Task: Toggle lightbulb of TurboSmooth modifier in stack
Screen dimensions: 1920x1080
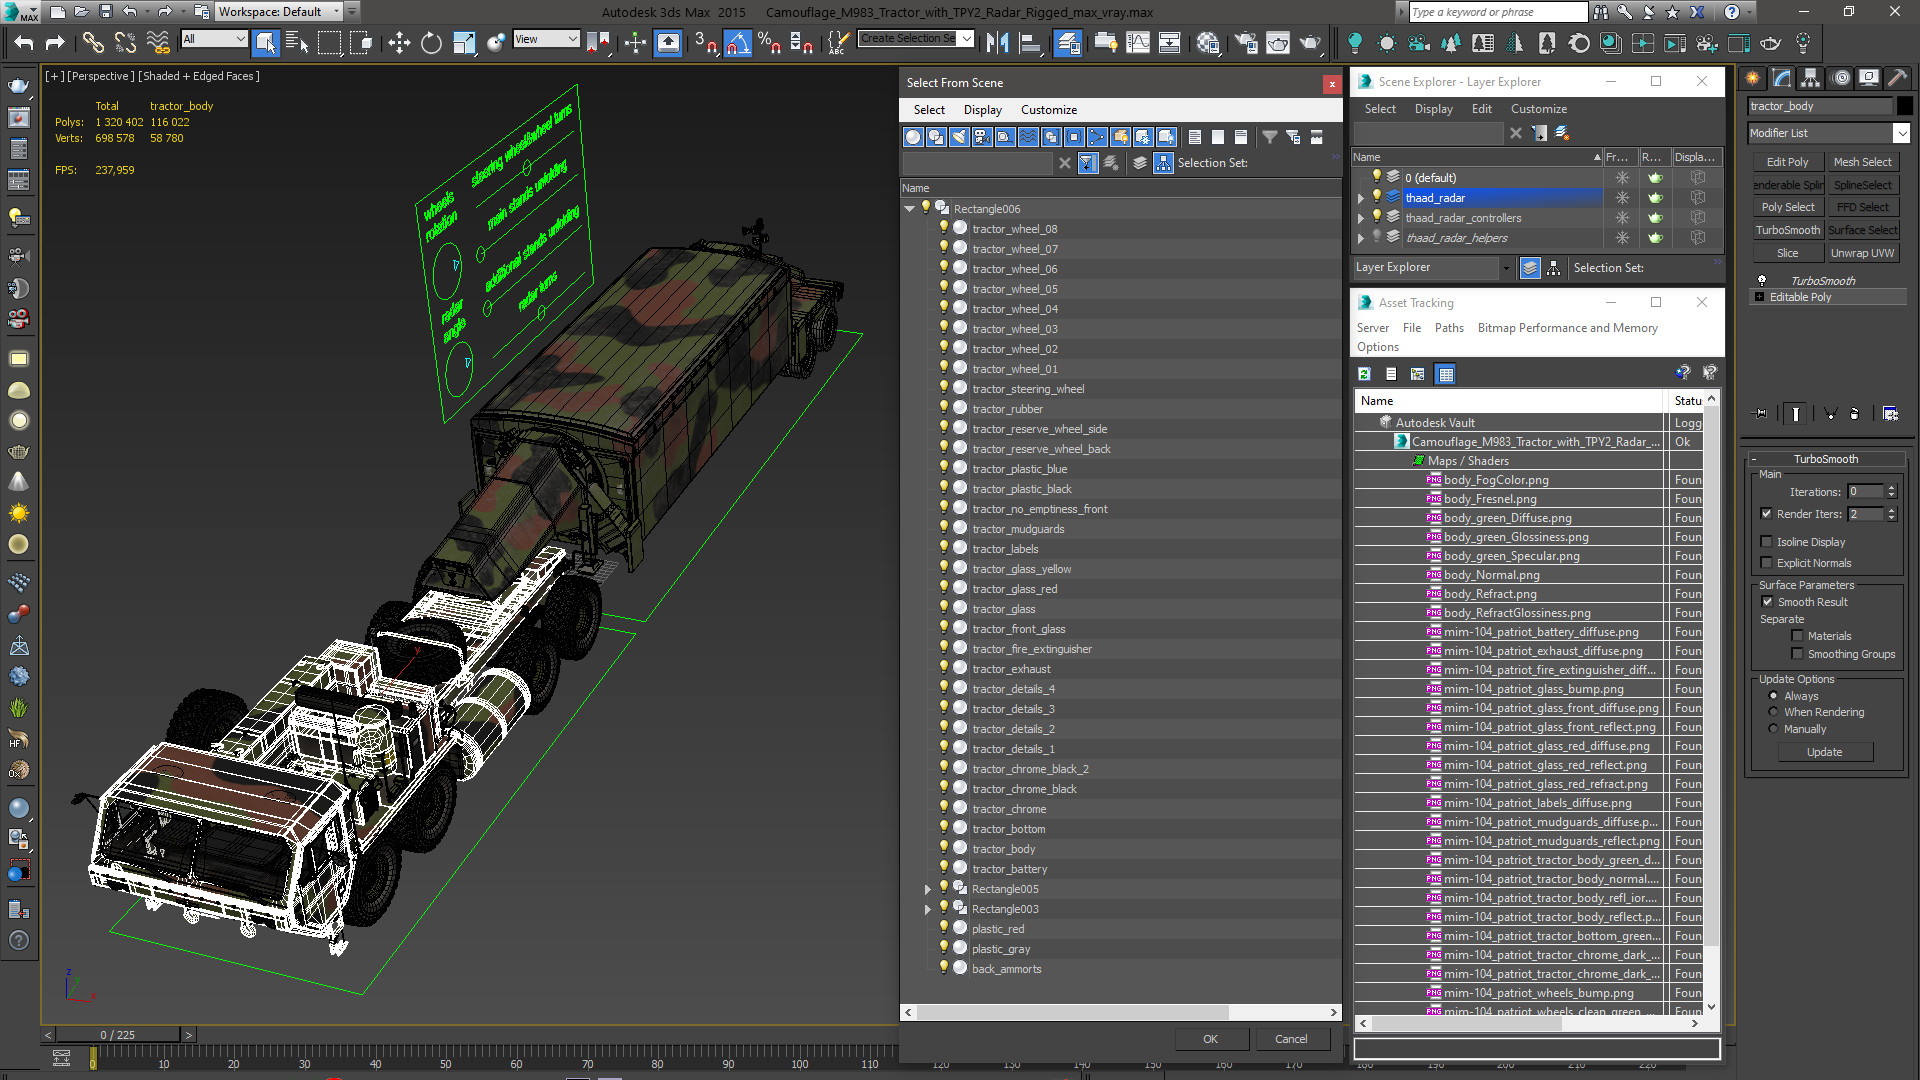Action: tap(1762, 281)
